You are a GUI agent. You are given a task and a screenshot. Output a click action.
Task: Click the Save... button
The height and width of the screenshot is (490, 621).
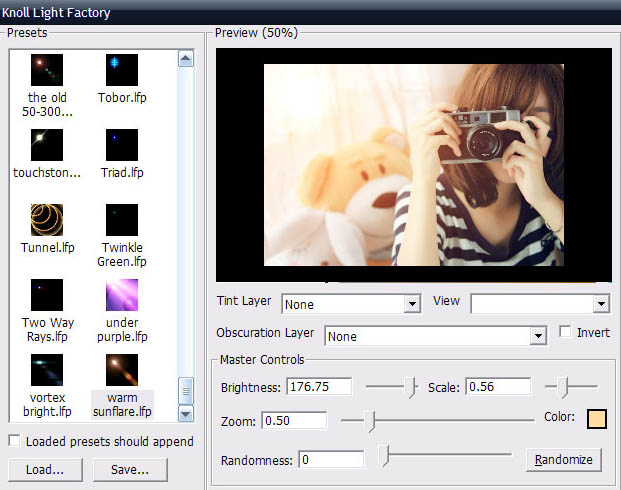pyautogui.click(x=130, y=470)
